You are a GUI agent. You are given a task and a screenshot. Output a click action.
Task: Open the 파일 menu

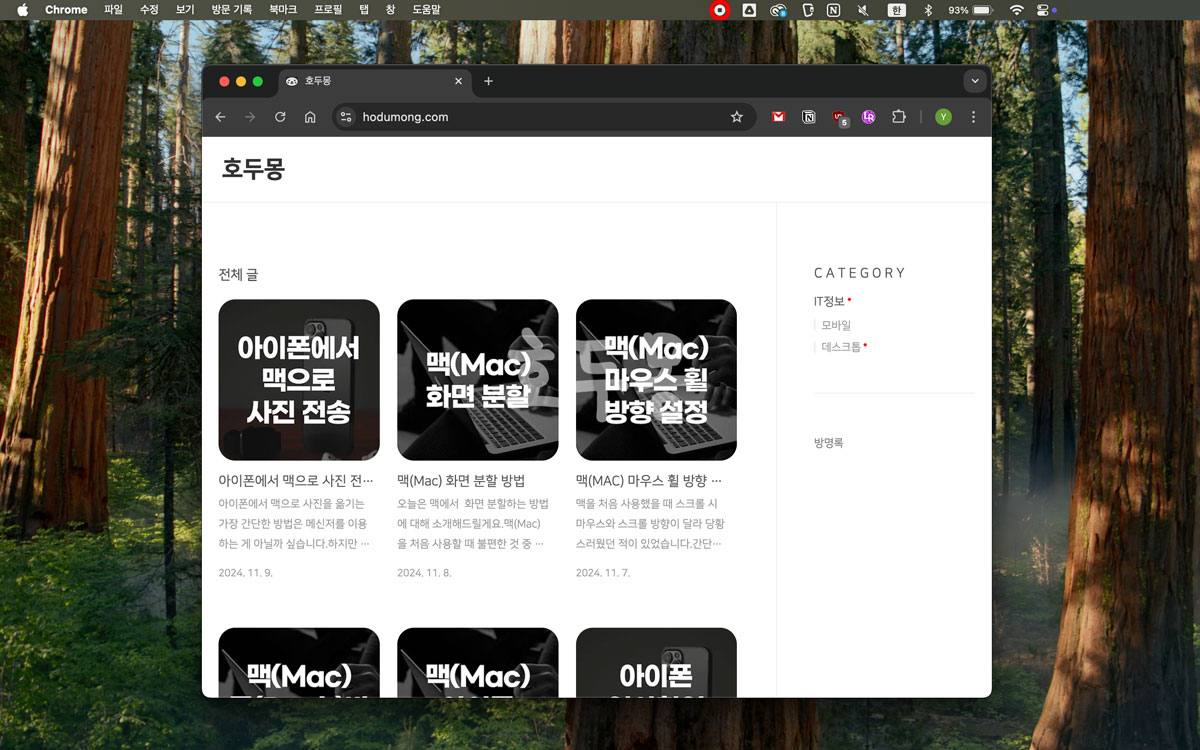pyautogui.click(x=113, y=10)
